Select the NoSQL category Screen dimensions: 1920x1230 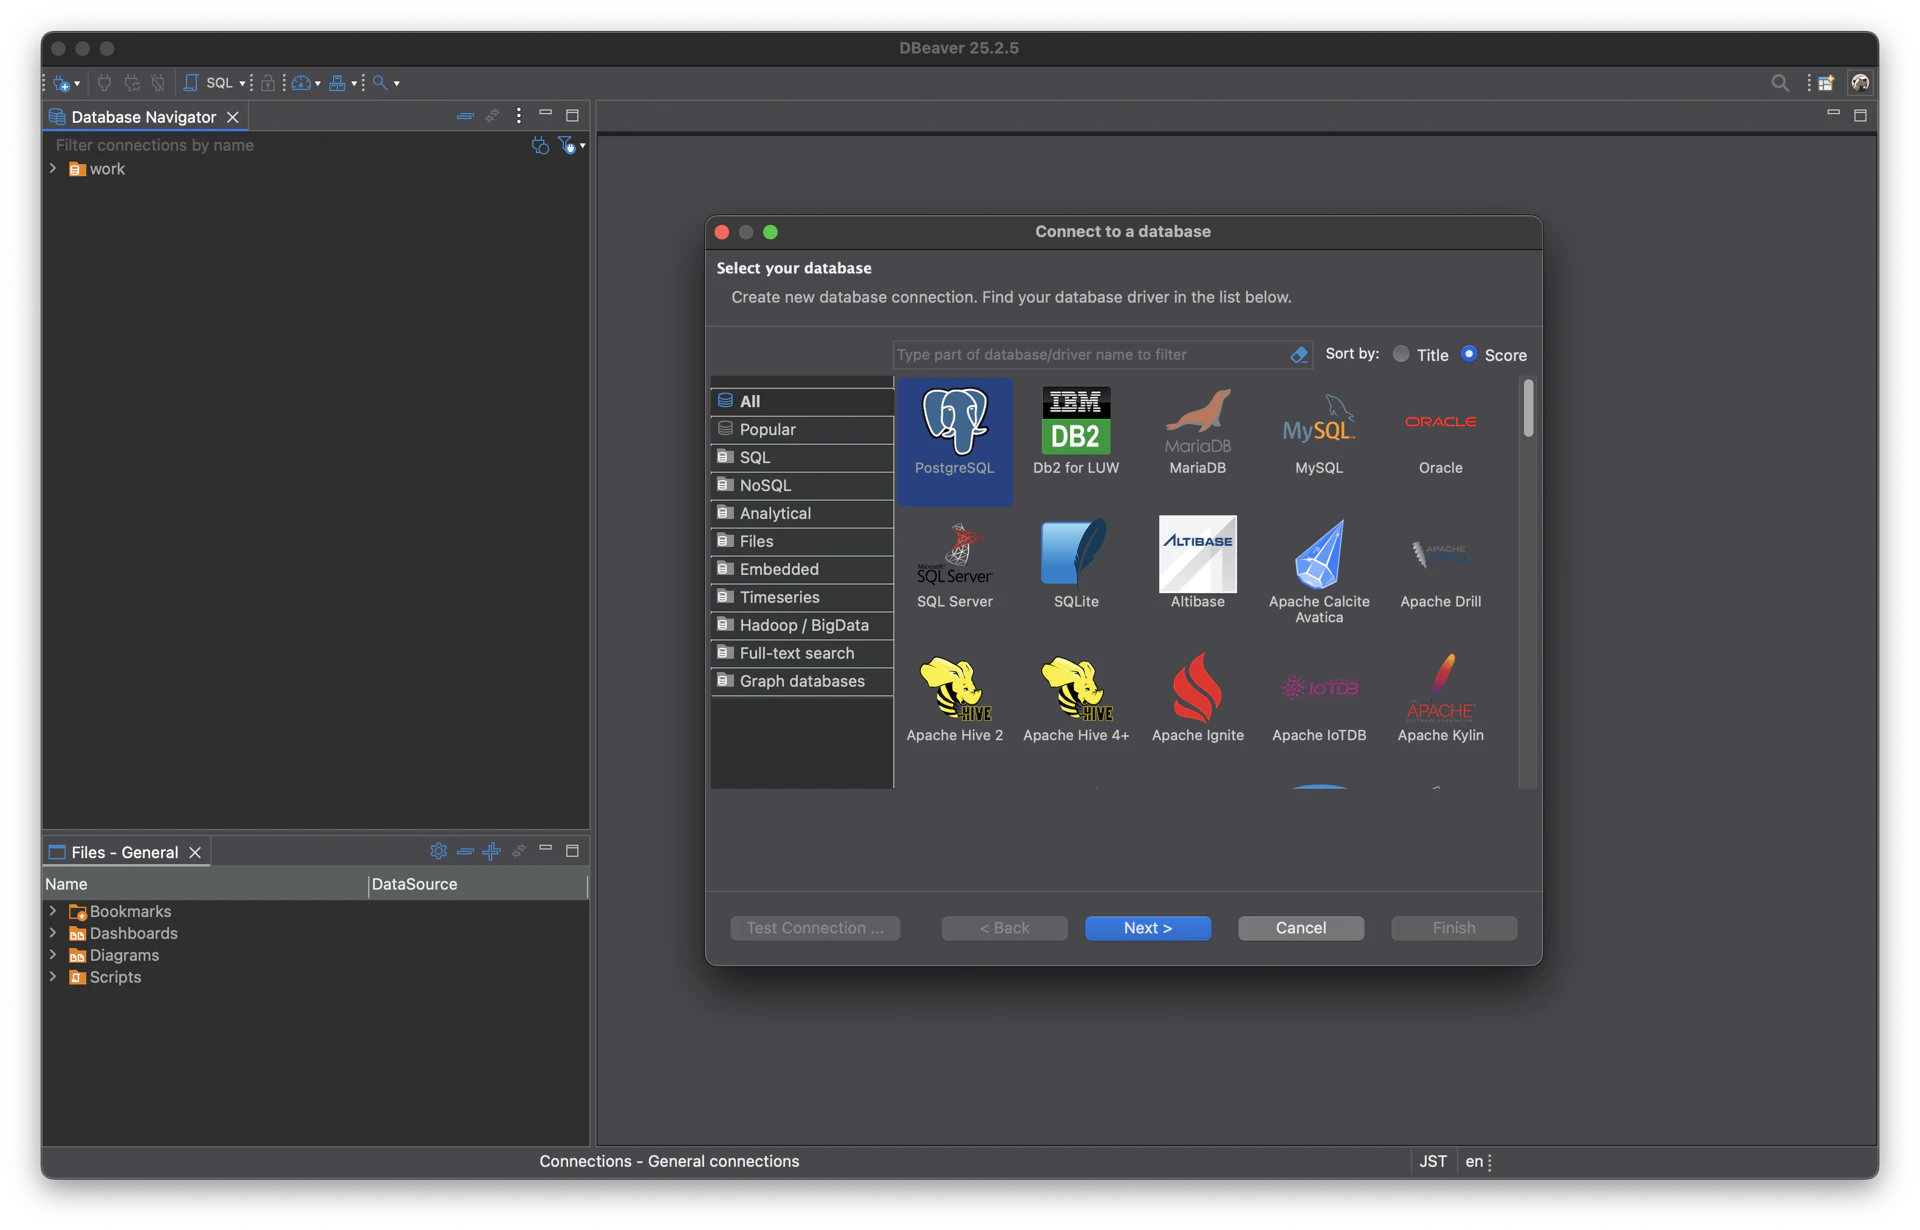(x=802, y=485)
